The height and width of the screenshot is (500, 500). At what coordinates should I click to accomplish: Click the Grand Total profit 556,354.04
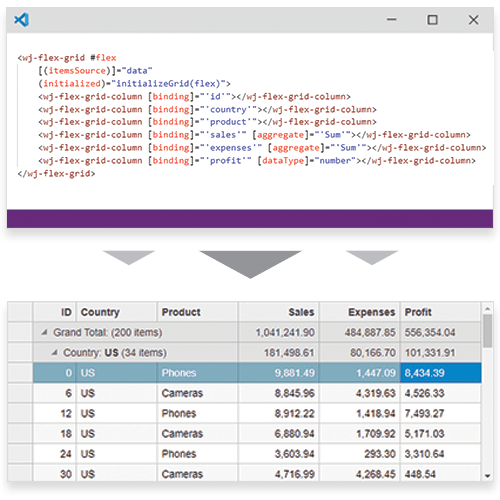tap(441, 332)
